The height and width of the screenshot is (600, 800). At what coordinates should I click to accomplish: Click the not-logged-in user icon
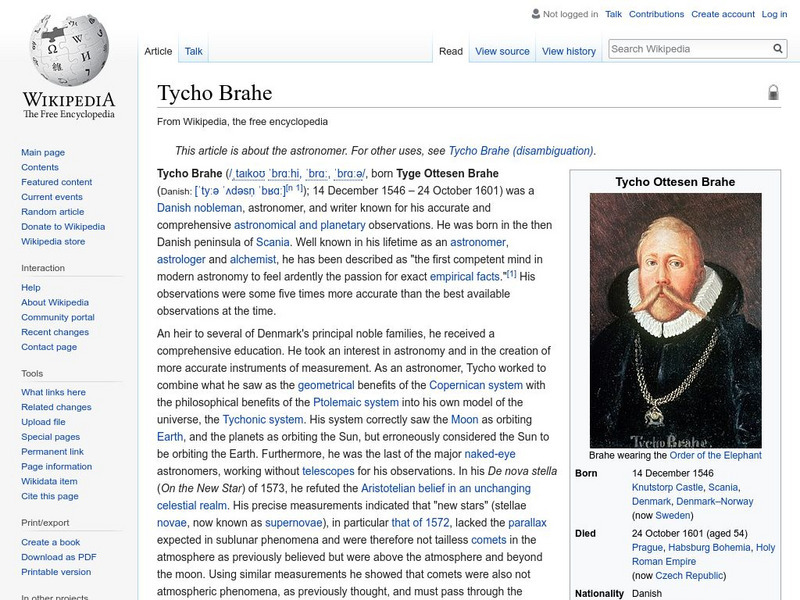tap(536, 14)
